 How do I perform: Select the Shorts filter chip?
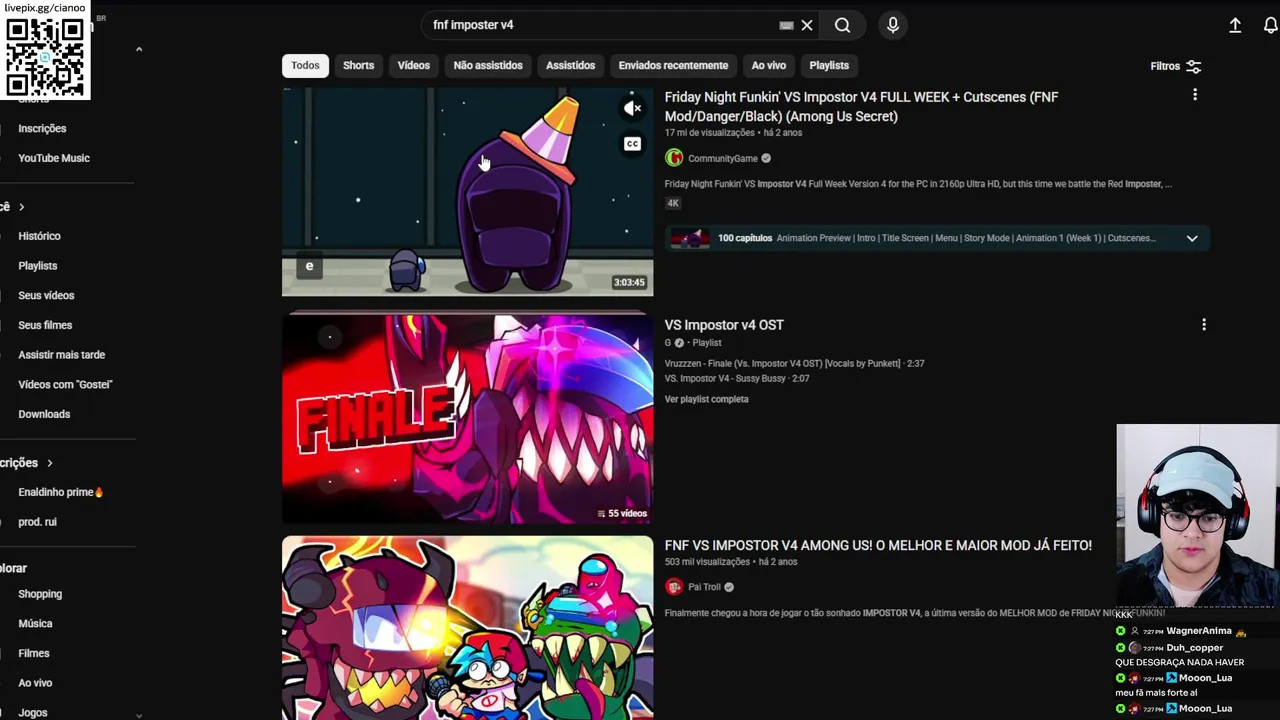358,65
